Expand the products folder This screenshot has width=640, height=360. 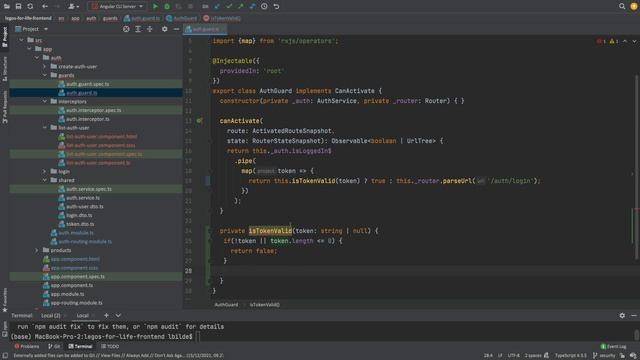pos(37,250)
